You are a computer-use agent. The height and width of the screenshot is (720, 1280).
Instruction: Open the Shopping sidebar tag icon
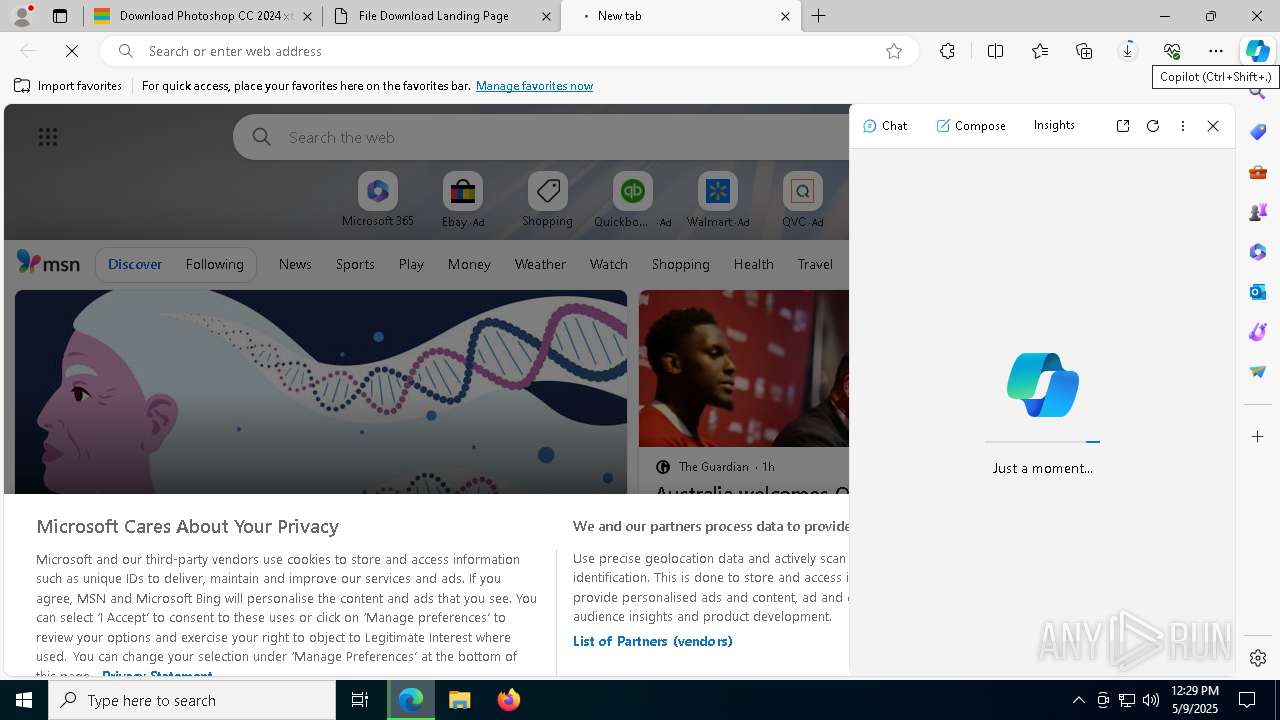(1258, 132)
